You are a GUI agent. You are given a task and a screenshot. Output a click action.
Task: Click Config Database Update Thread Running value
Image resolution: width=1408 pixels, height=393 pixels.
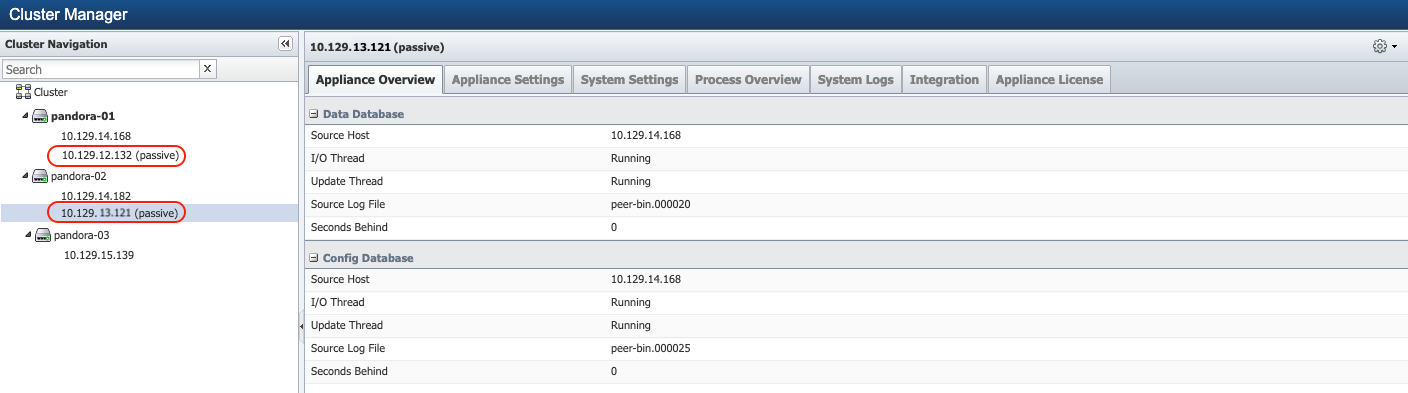point(631,325)
